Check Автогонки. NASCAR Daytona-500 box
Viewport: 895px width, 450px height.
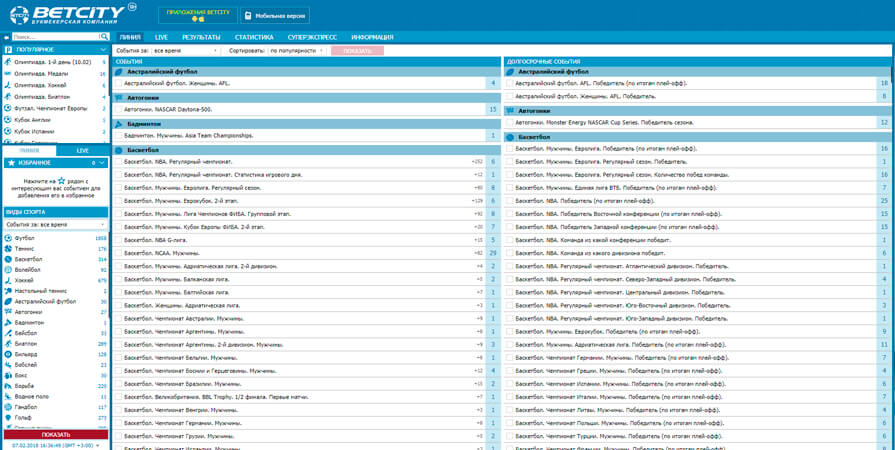(118, 109)
